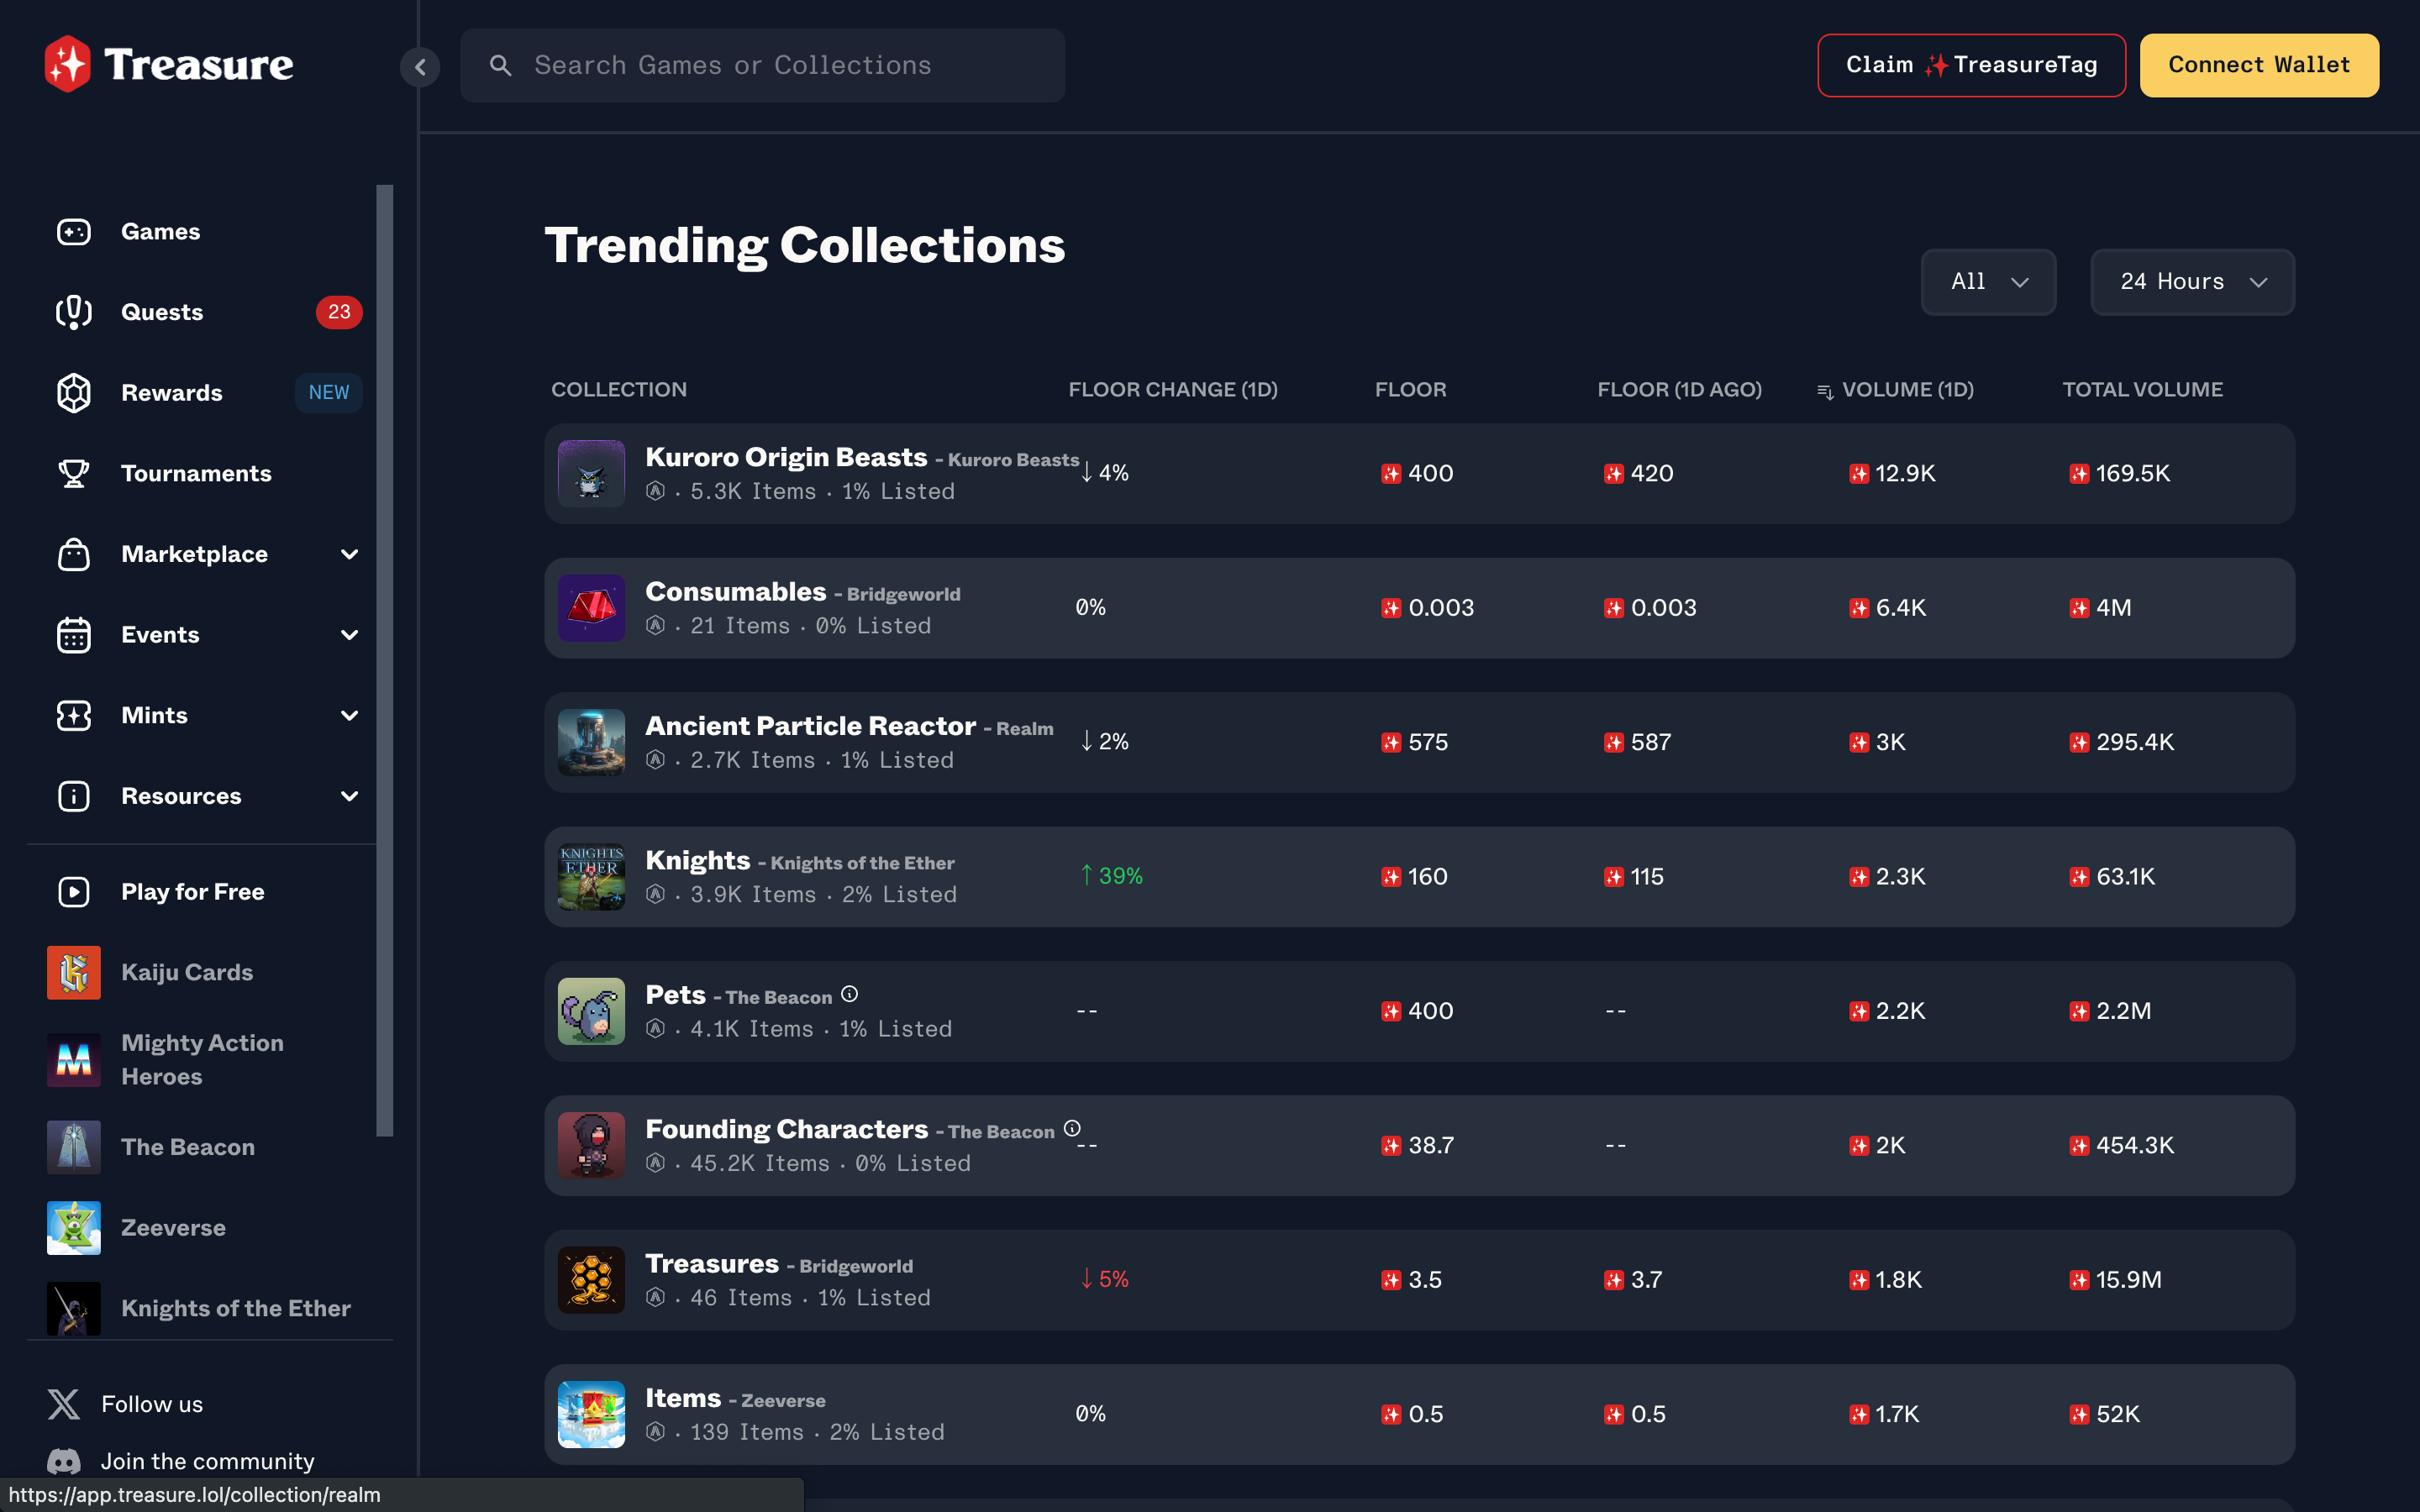
Task: Open Kuroro Origin Beasts thumbnail
Action: 591,474
